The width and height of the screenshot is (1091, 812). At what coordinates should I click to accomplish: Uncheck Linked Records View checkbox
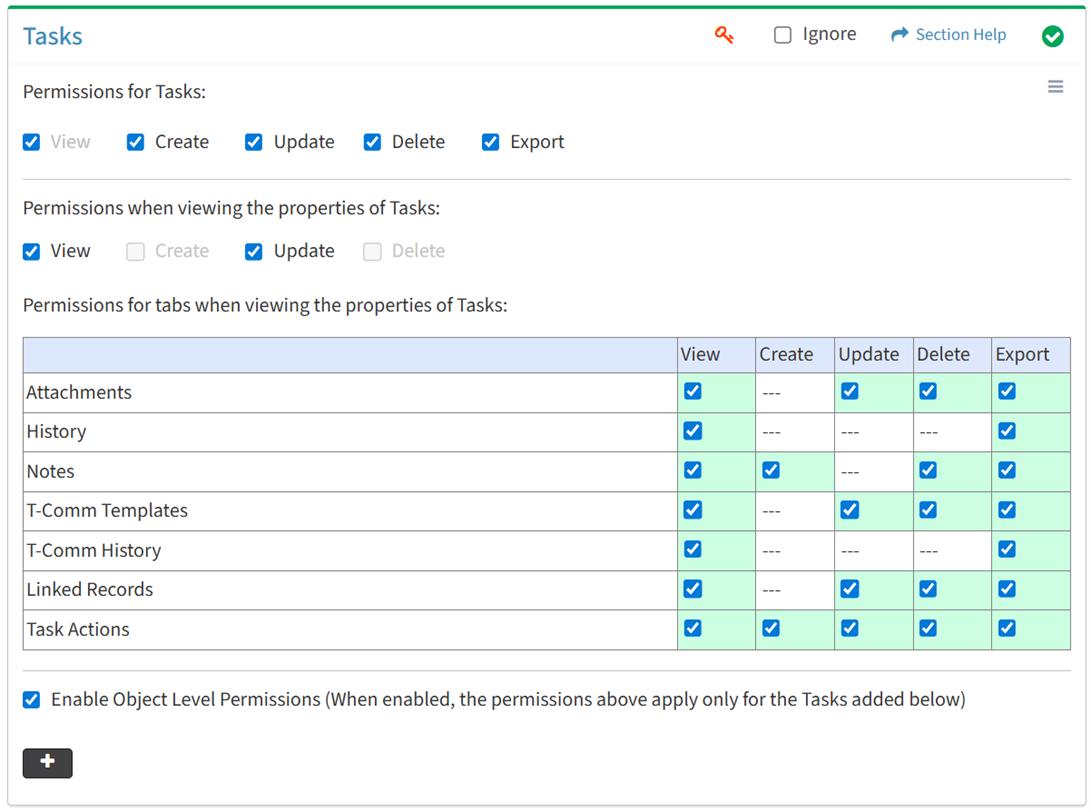coord(692,589)
